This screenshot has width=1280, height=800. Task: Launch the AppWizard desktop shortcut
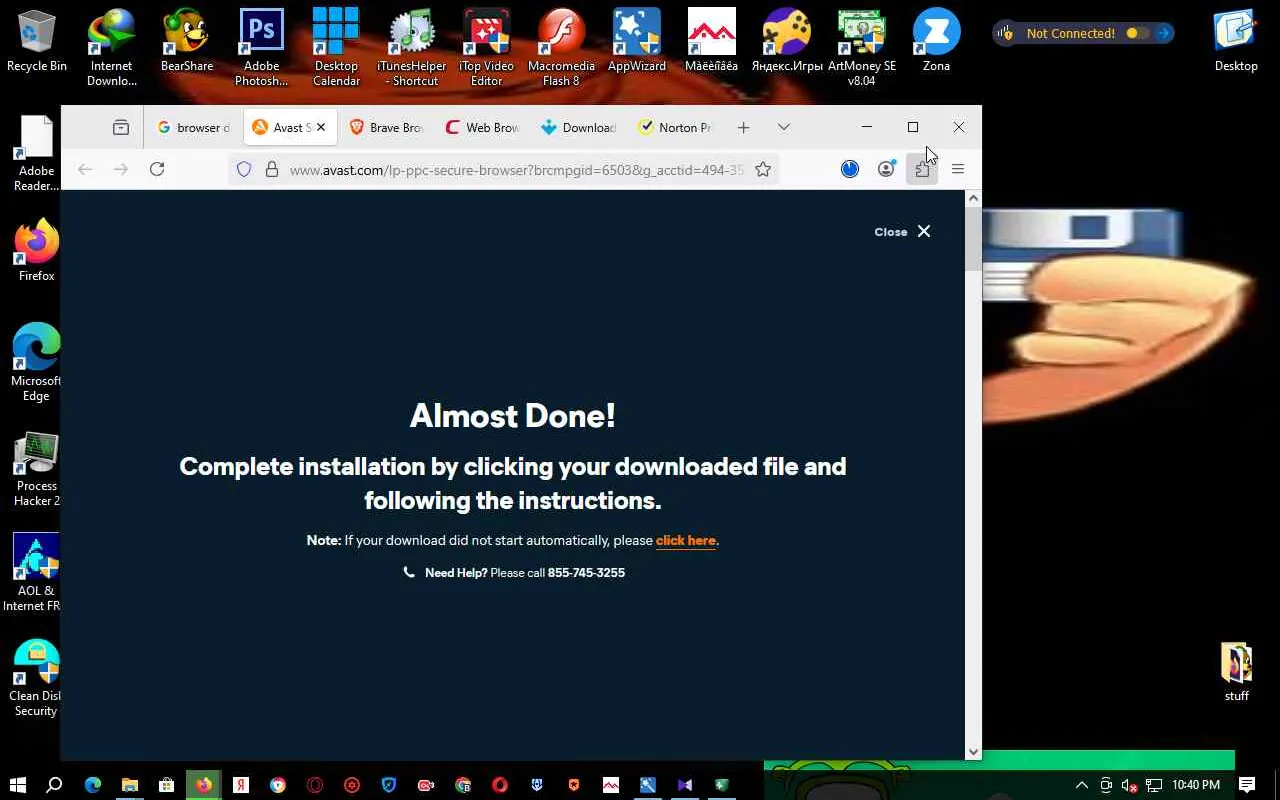pyautogui.click(x=637, y=41)
